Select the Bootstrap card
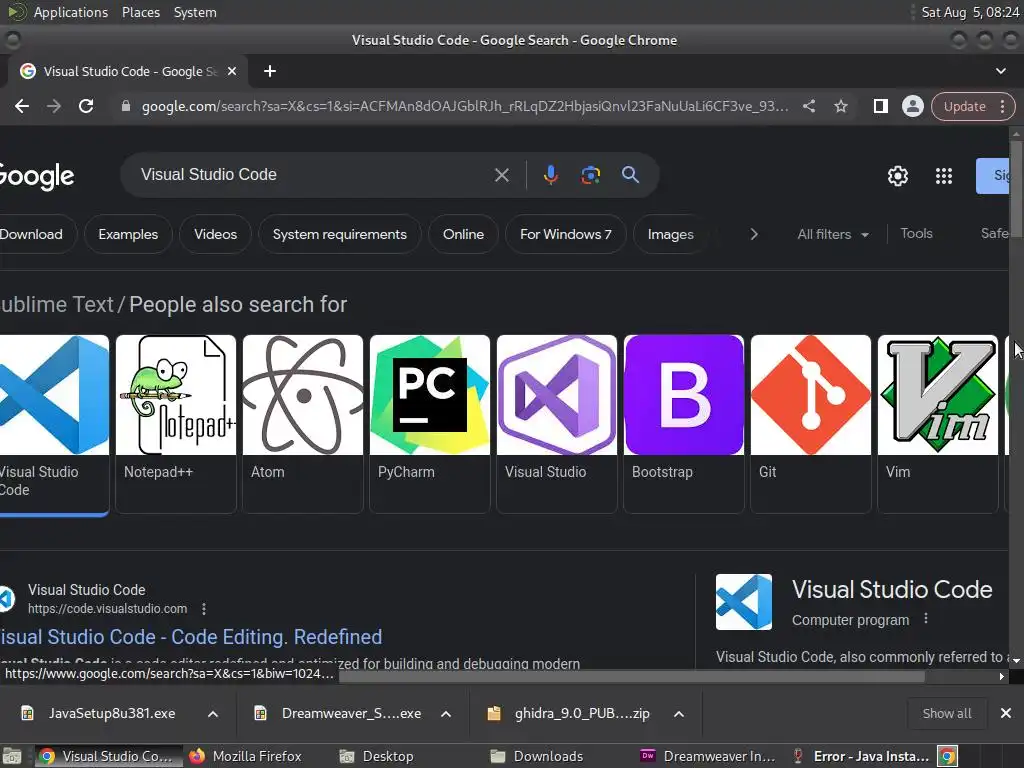Screen dimensions: 1024x768 coord(684,424)
